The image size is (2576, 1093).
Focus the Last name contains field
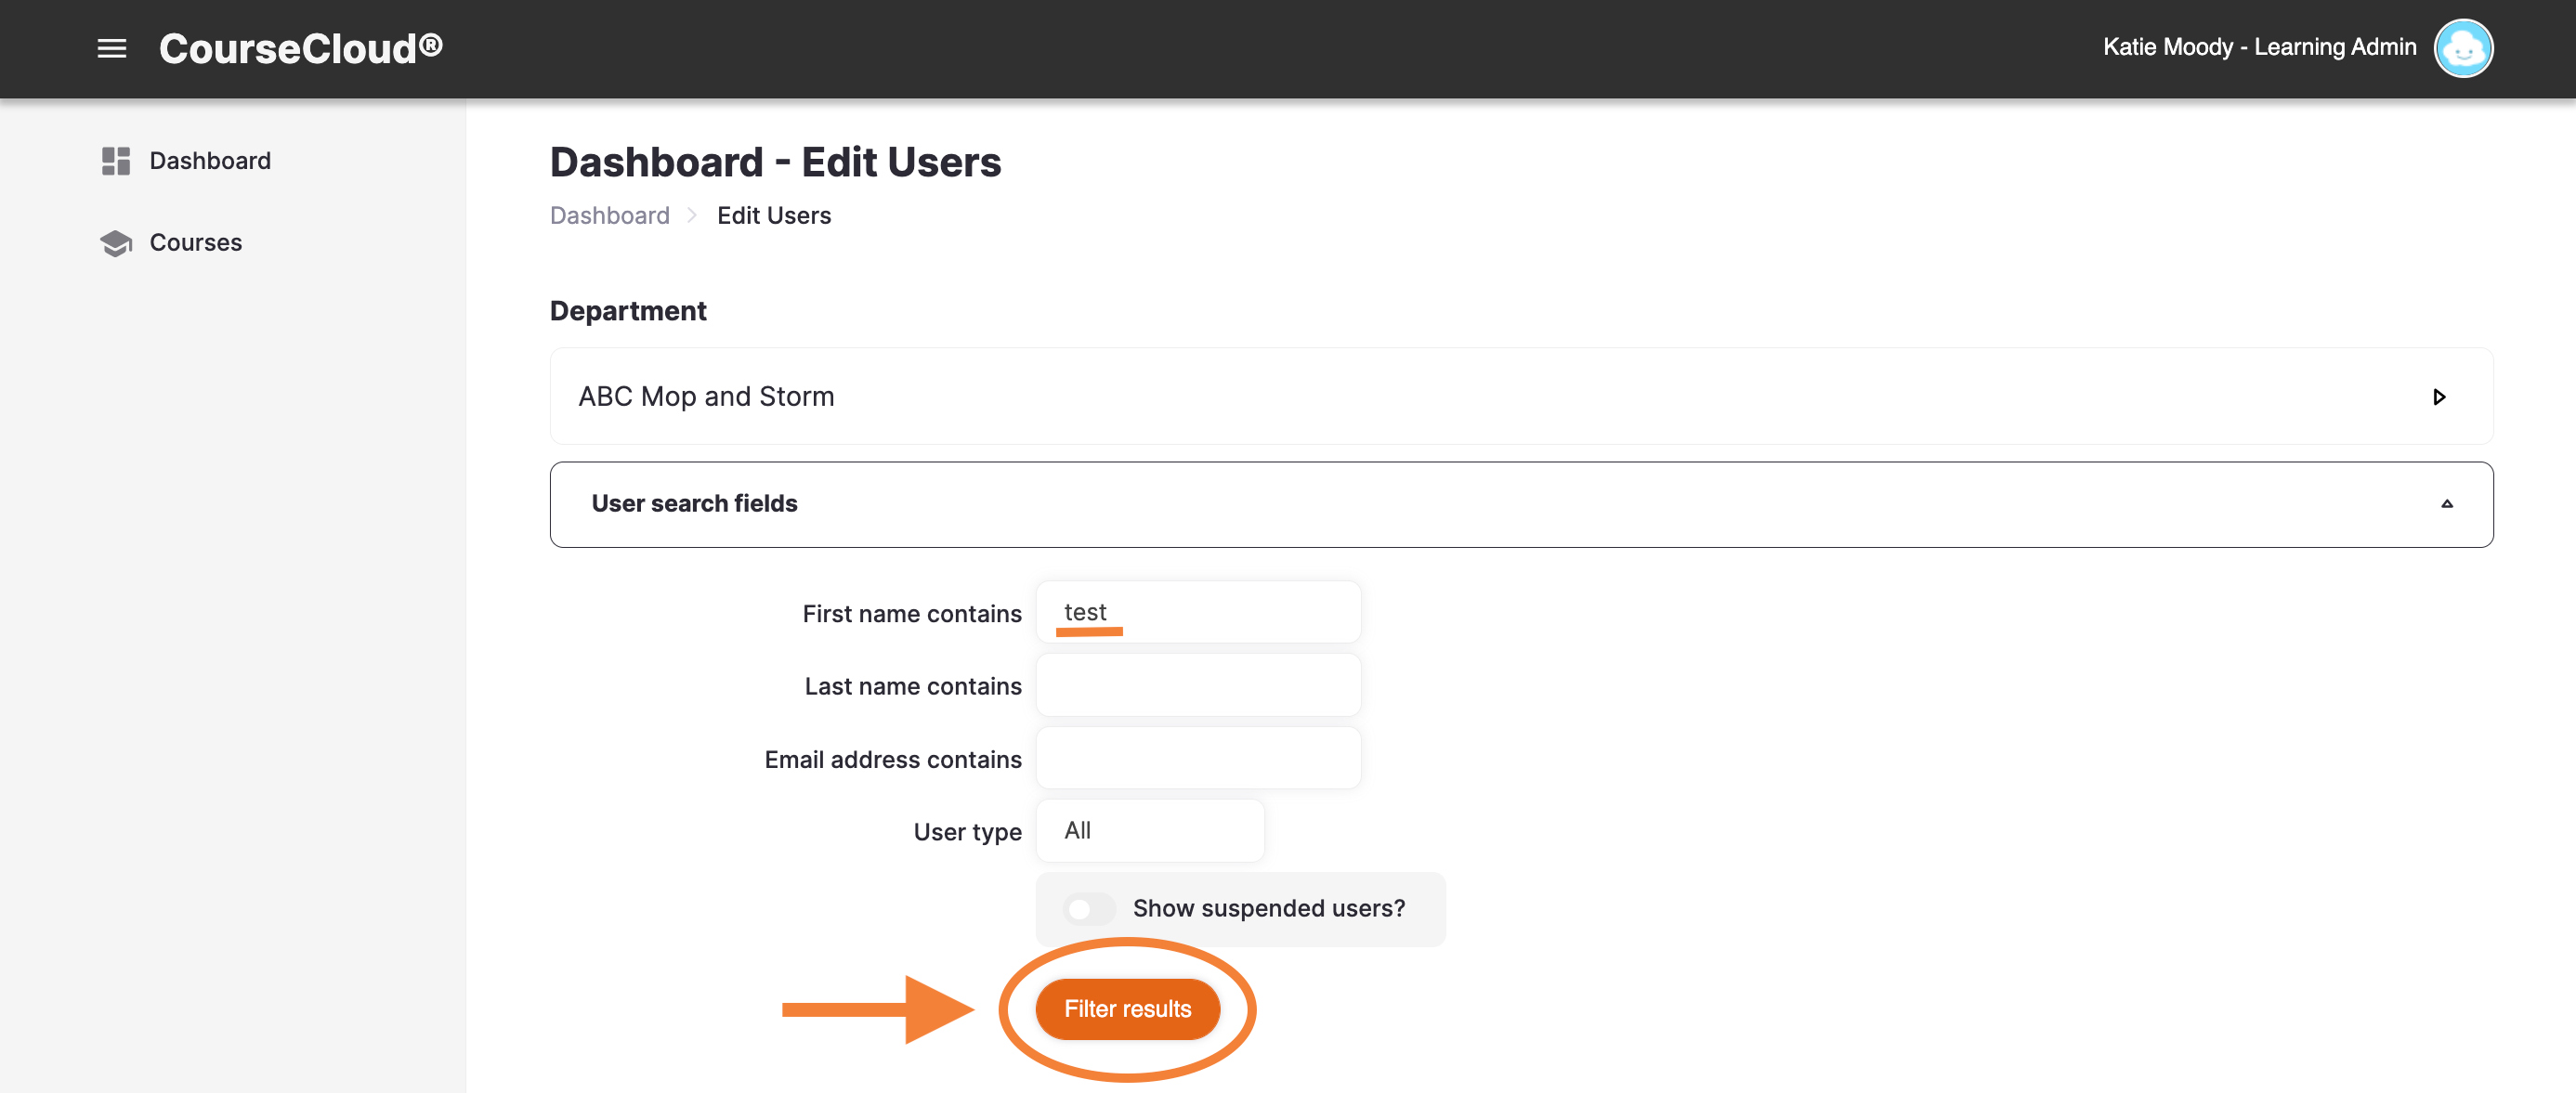(x=1198, y=685)
